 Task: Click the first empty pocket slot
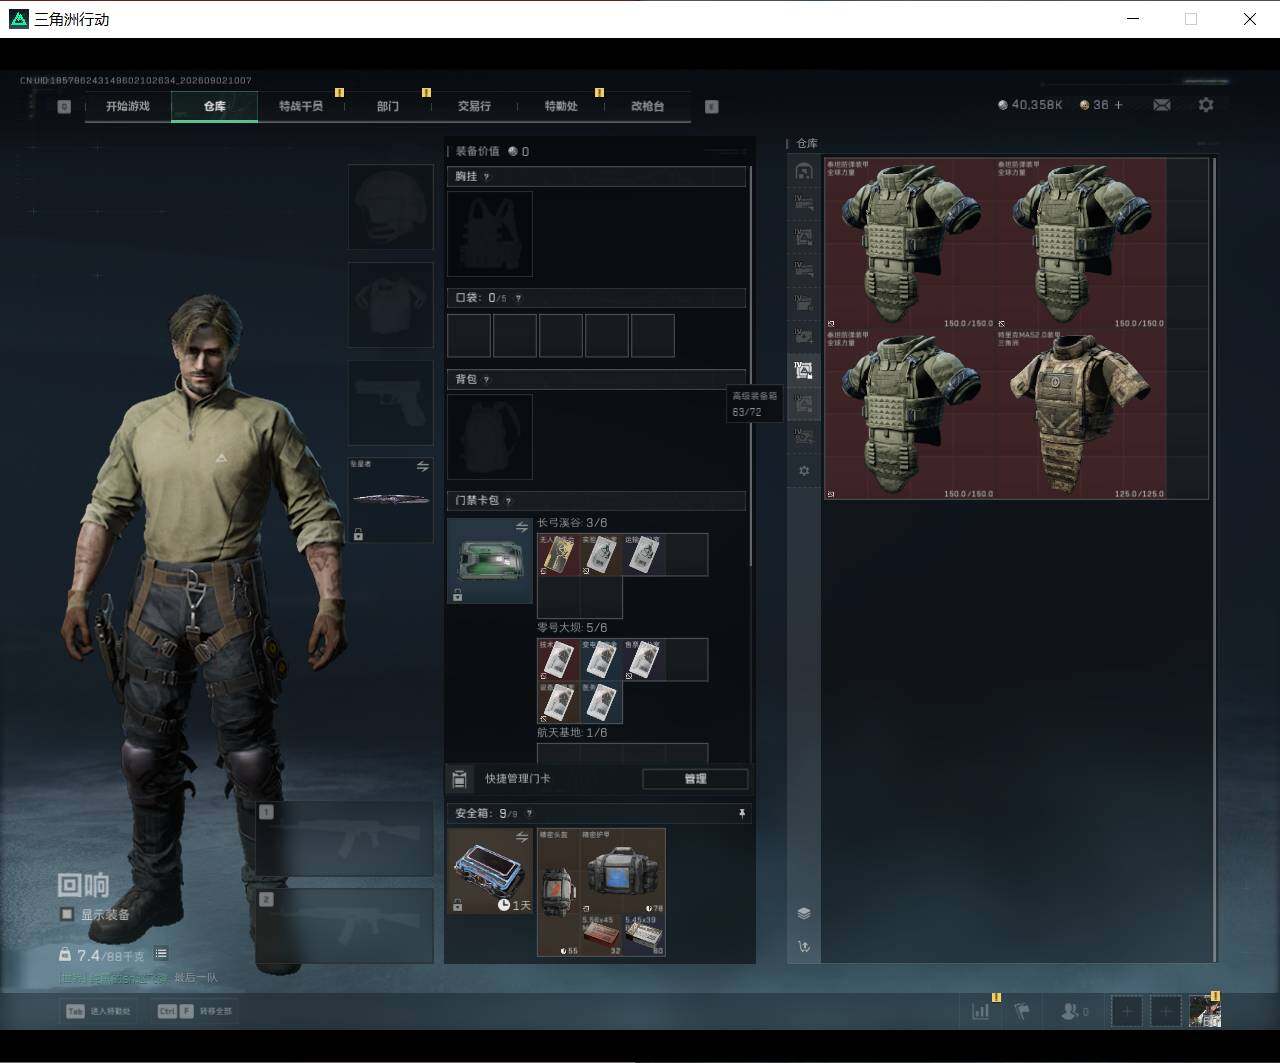(x=469, y=335)
